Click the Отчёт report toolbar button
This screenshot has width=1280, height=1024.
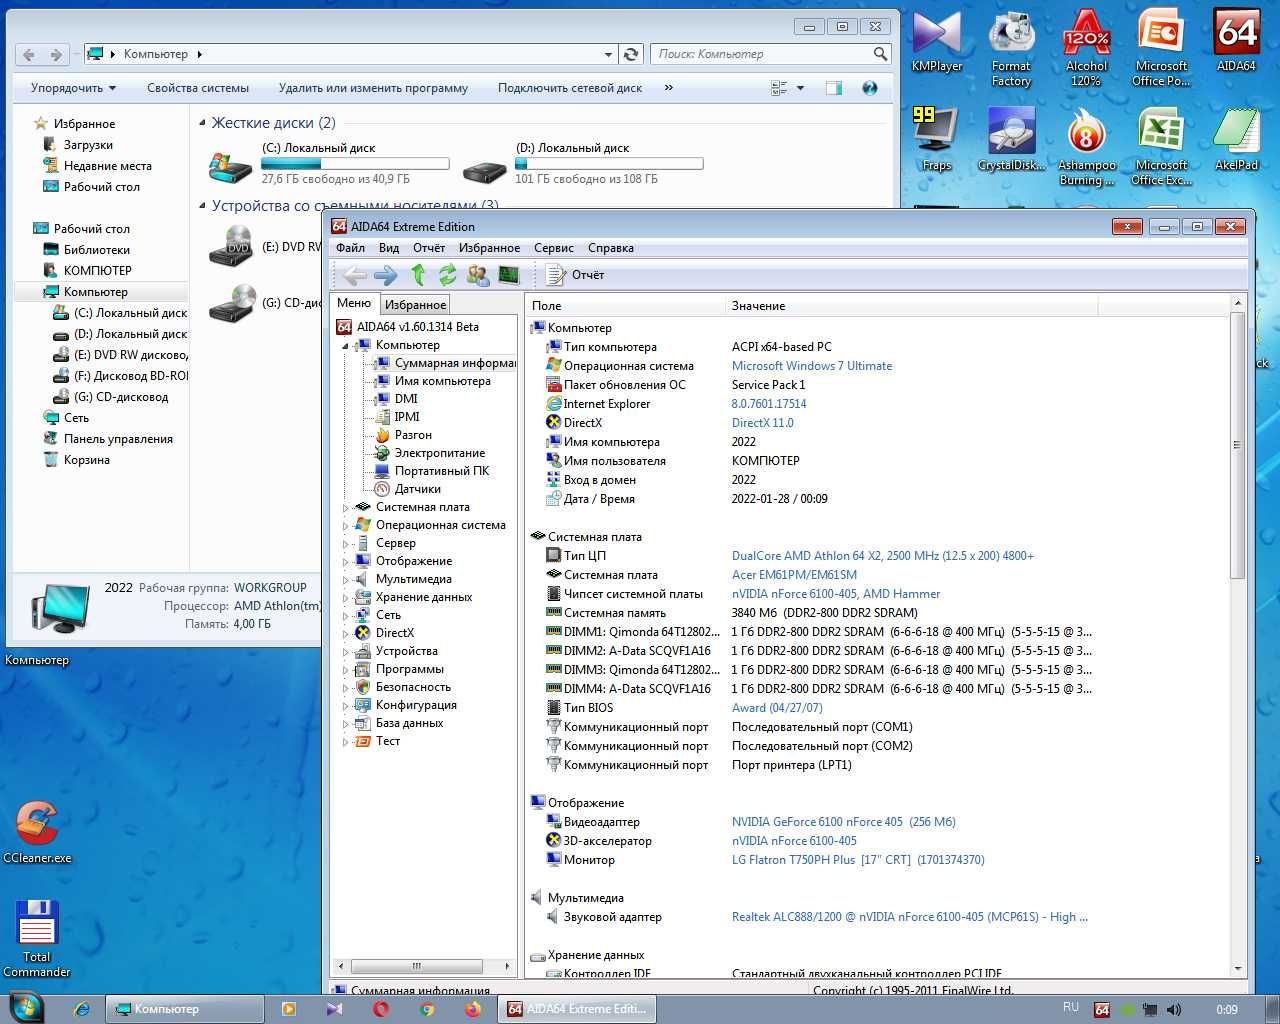(575, 274)
